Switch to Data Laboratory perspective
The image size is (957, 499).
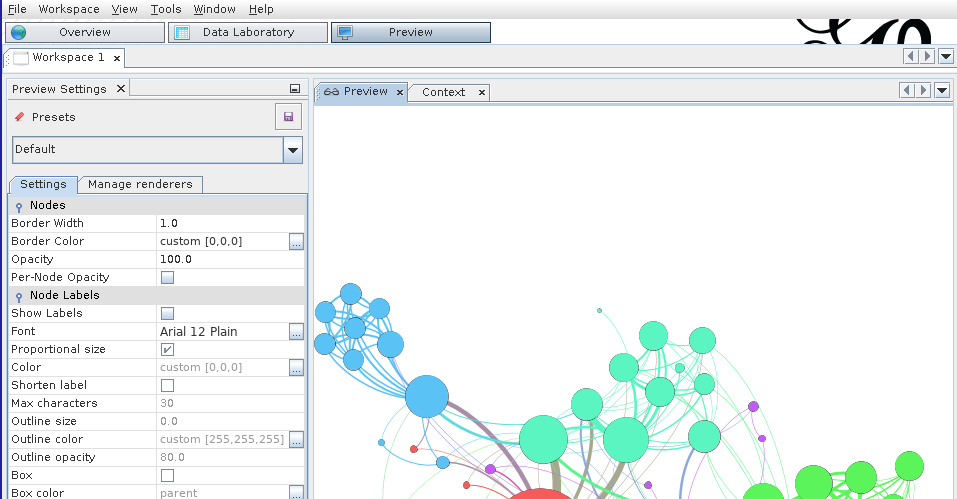tap(248, 32)
